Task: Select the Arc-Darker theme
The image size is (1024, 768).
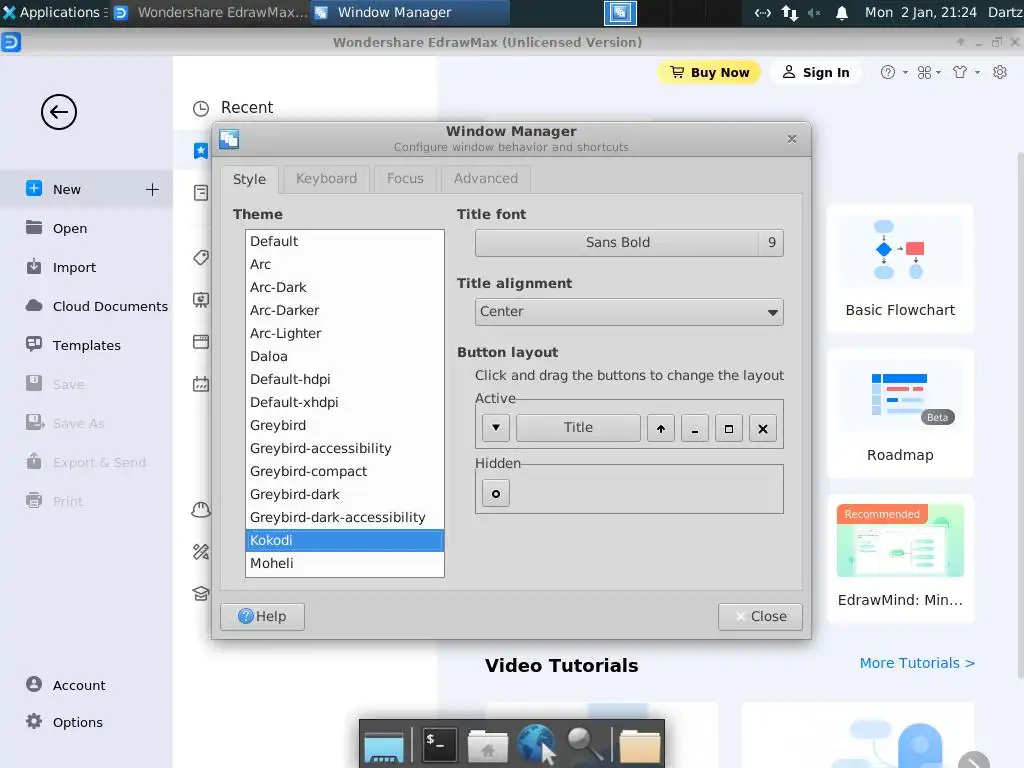Action: point(345,310)
